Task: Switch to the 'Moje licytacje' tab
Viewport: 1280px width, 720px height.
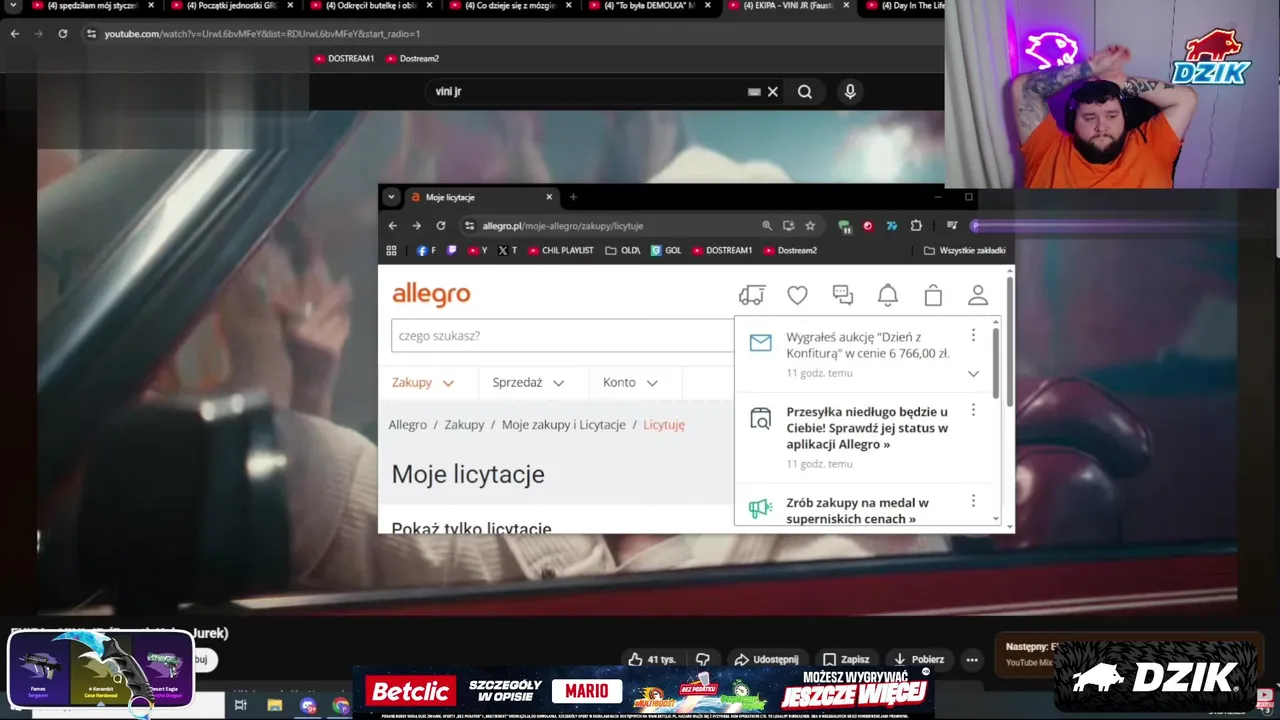Action: click(x=480, y=197)
